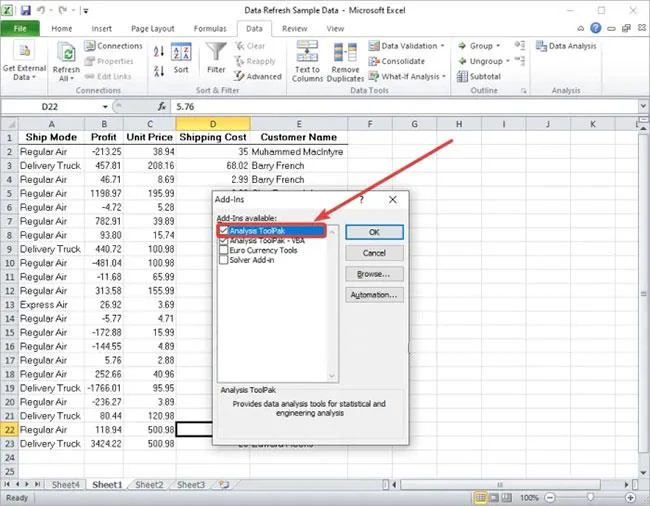This screenshot has height=506, width=650.
Task: Switch to the Insert ribbon tab
Action: 102,28
